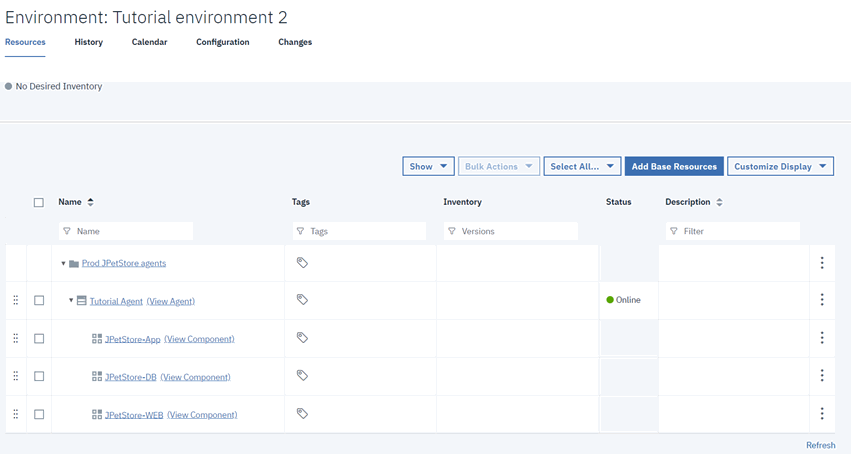This screenshot has width=851, height=454.
Task: Click the Inventory column header
Action: (x=462, y=202)
